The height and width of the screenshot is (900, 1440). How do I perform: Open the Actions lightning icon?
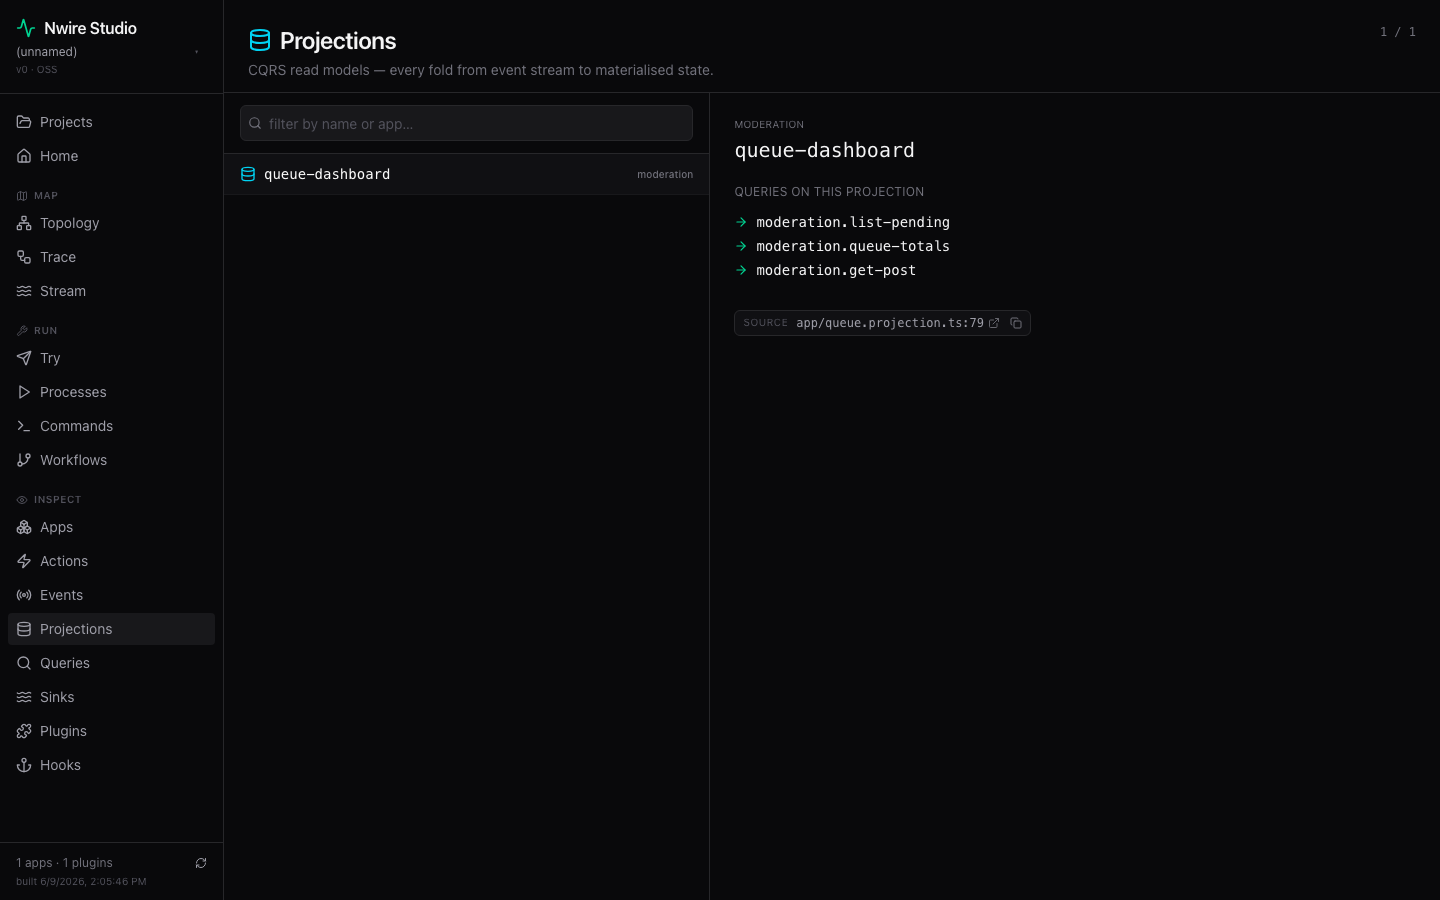click(x=24, y=561)
